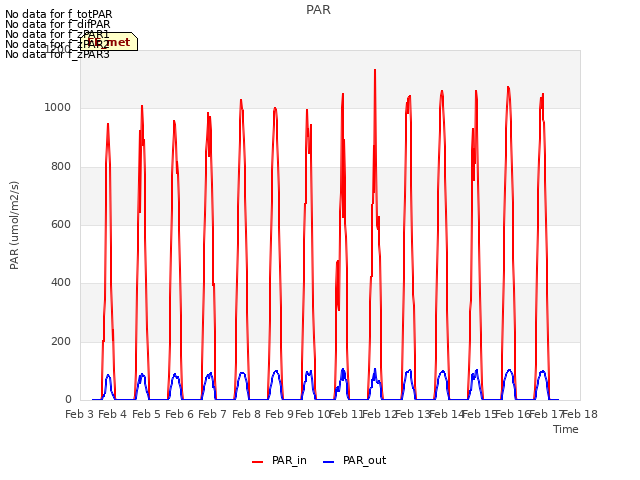640x480 pixels.
Task: Click the x-axis tick Feb 8
Action: [x=246, y=414]
